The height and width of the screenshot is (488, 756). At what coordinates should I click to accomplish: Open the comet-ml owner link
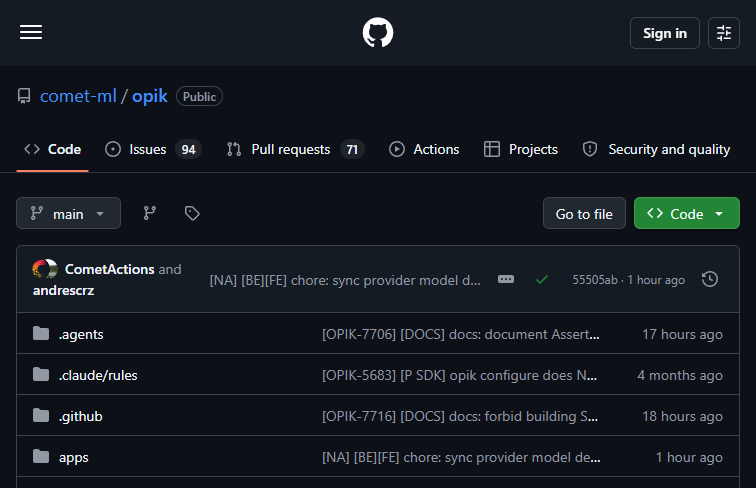78,96
